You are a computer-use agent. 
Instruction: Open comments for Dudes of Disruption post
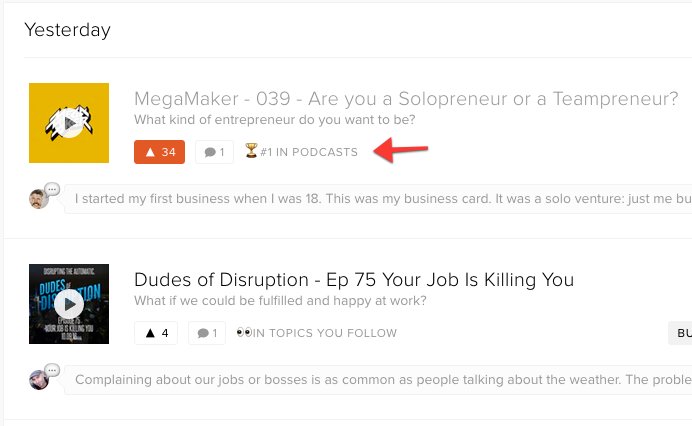click(207, 333)
